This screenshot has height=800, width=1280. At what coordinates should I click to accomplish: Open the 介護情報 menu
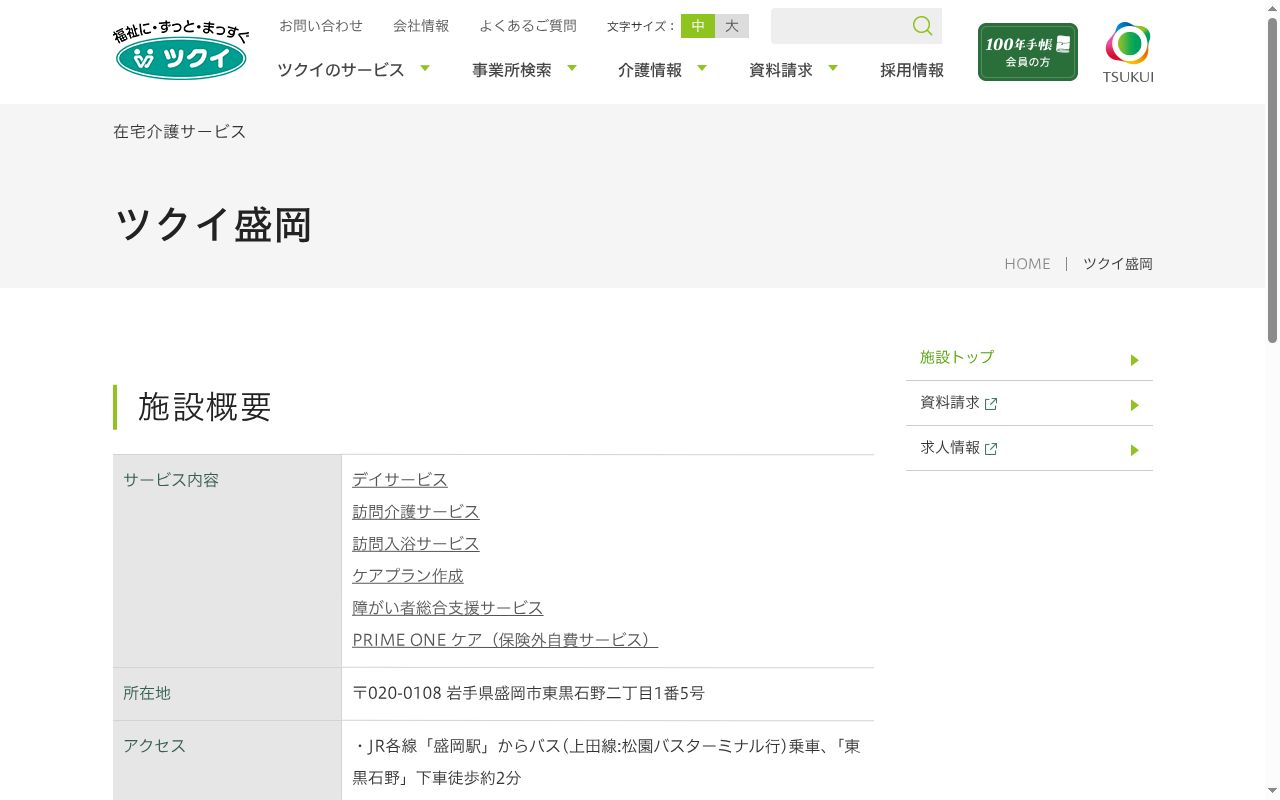(x=650, y=70)
